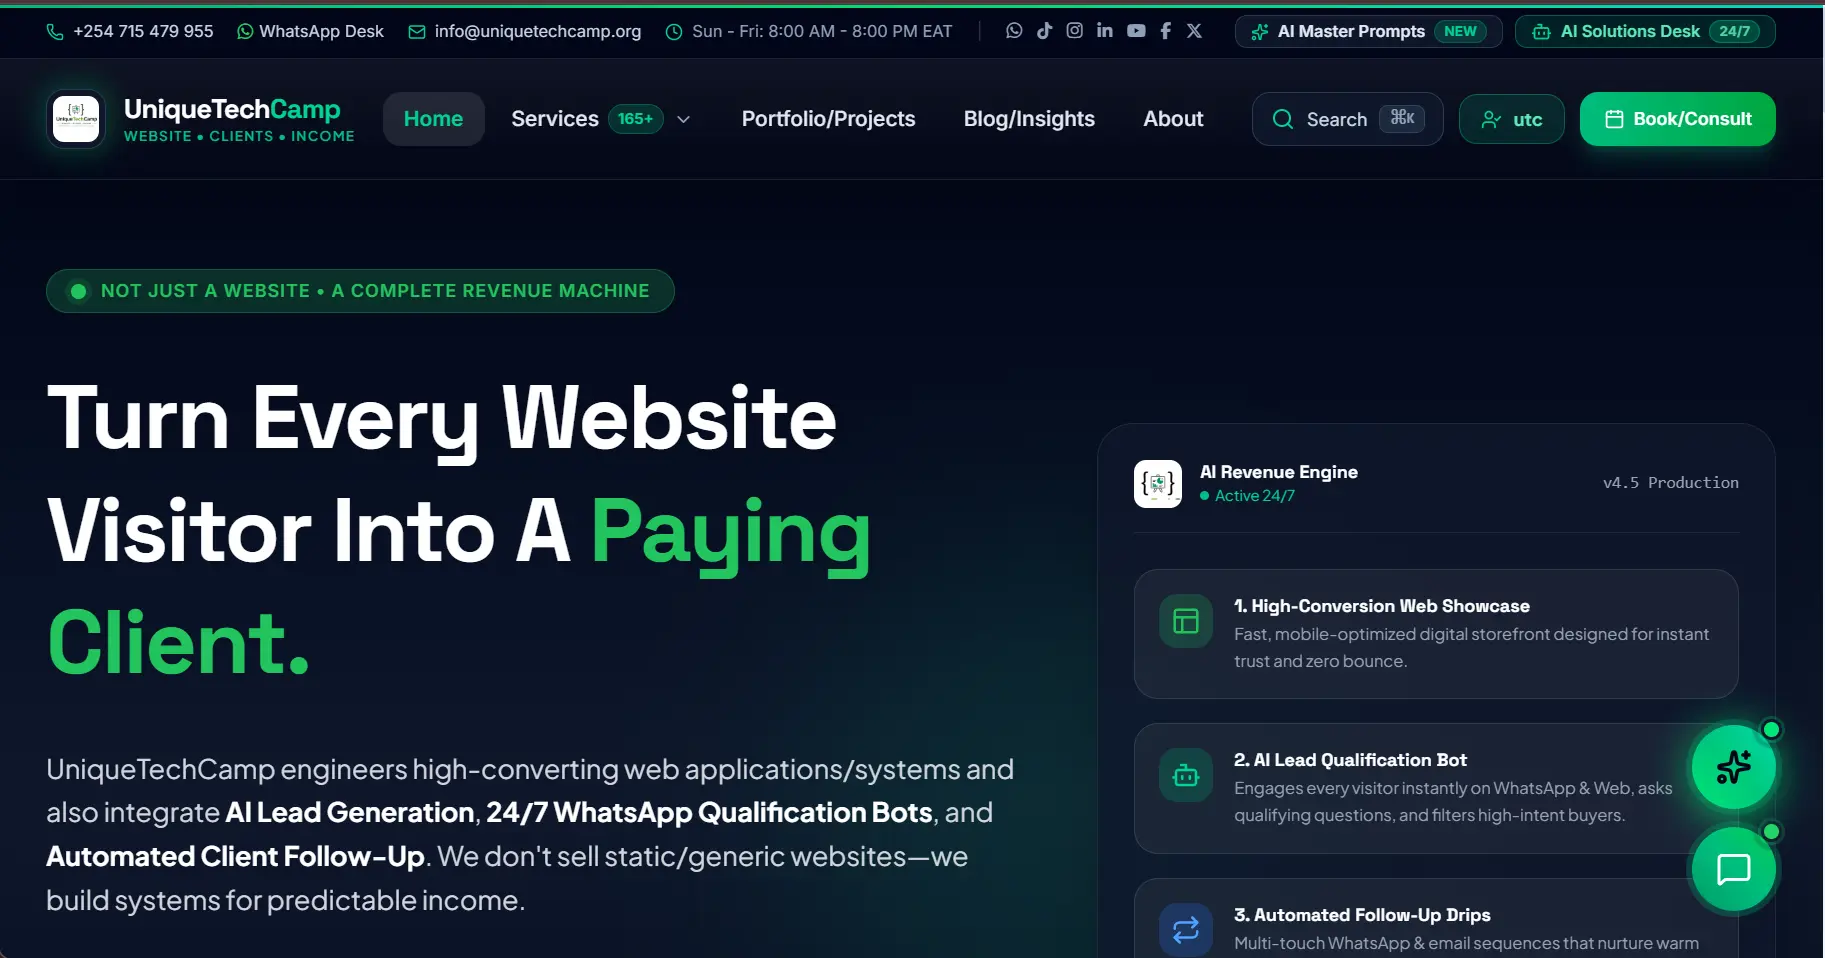1825x958 pixels.
Task: Go to the Home nav item
Action: [x=433, y=119]
